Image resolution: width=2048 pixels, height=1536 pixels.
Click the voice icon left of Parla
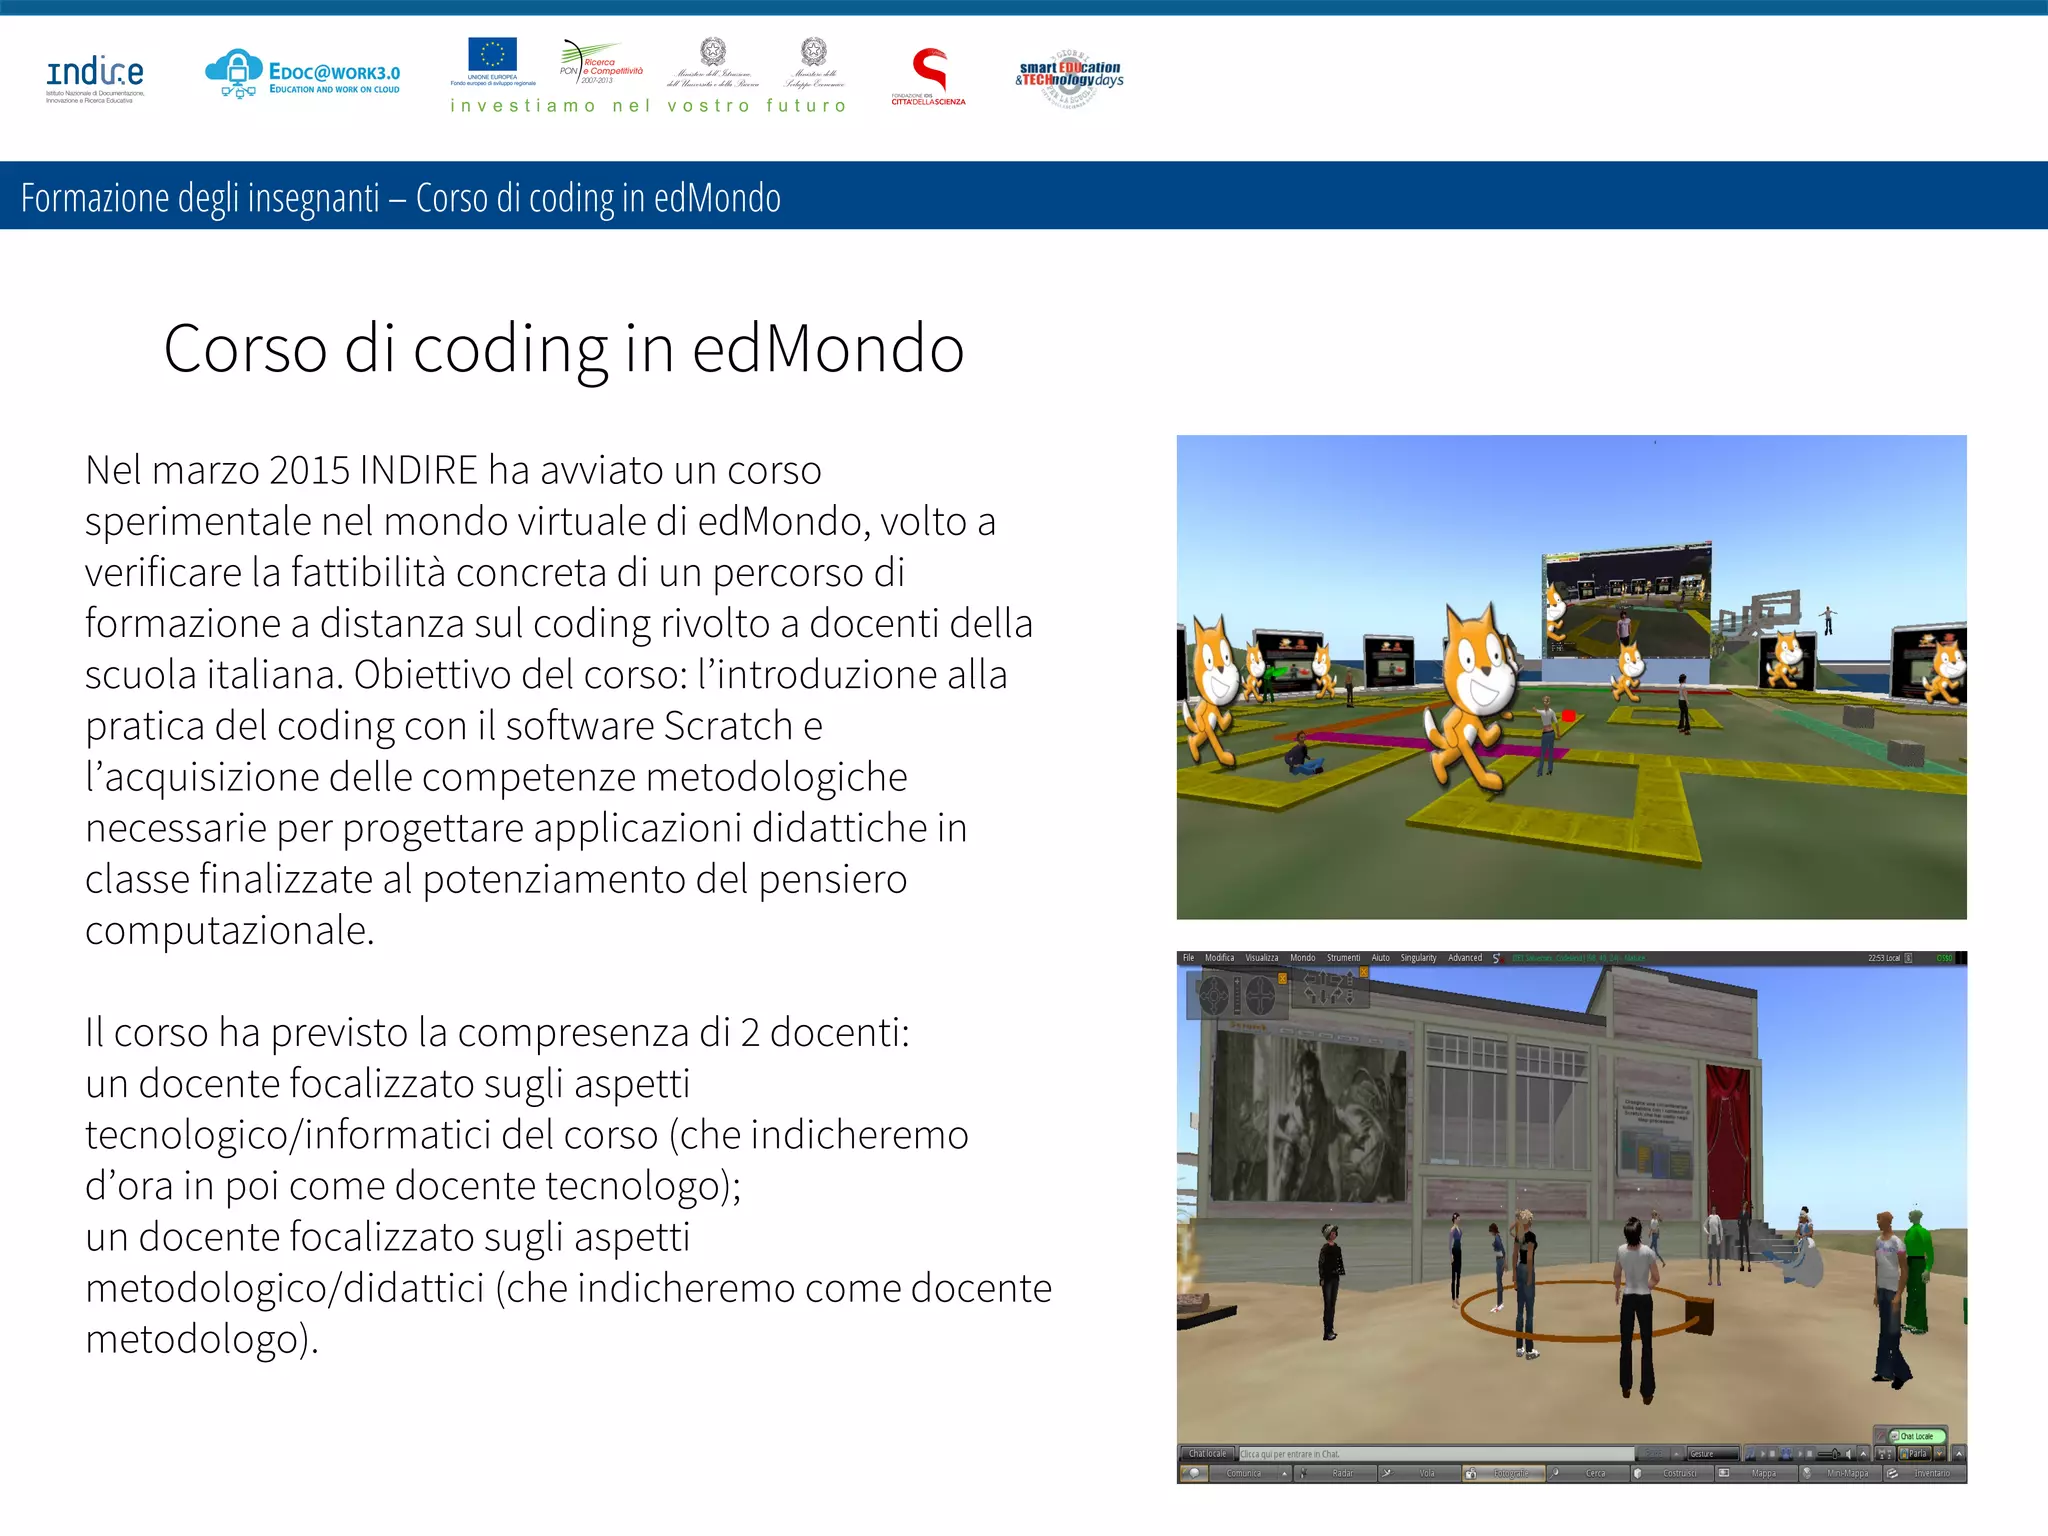pos(1885,1454)
